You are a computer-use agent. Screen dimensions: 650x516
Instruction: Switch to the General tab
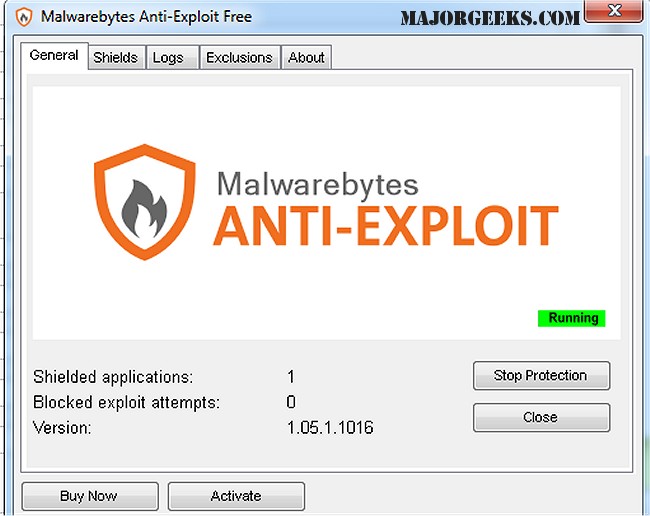click(x=54, y=56)
